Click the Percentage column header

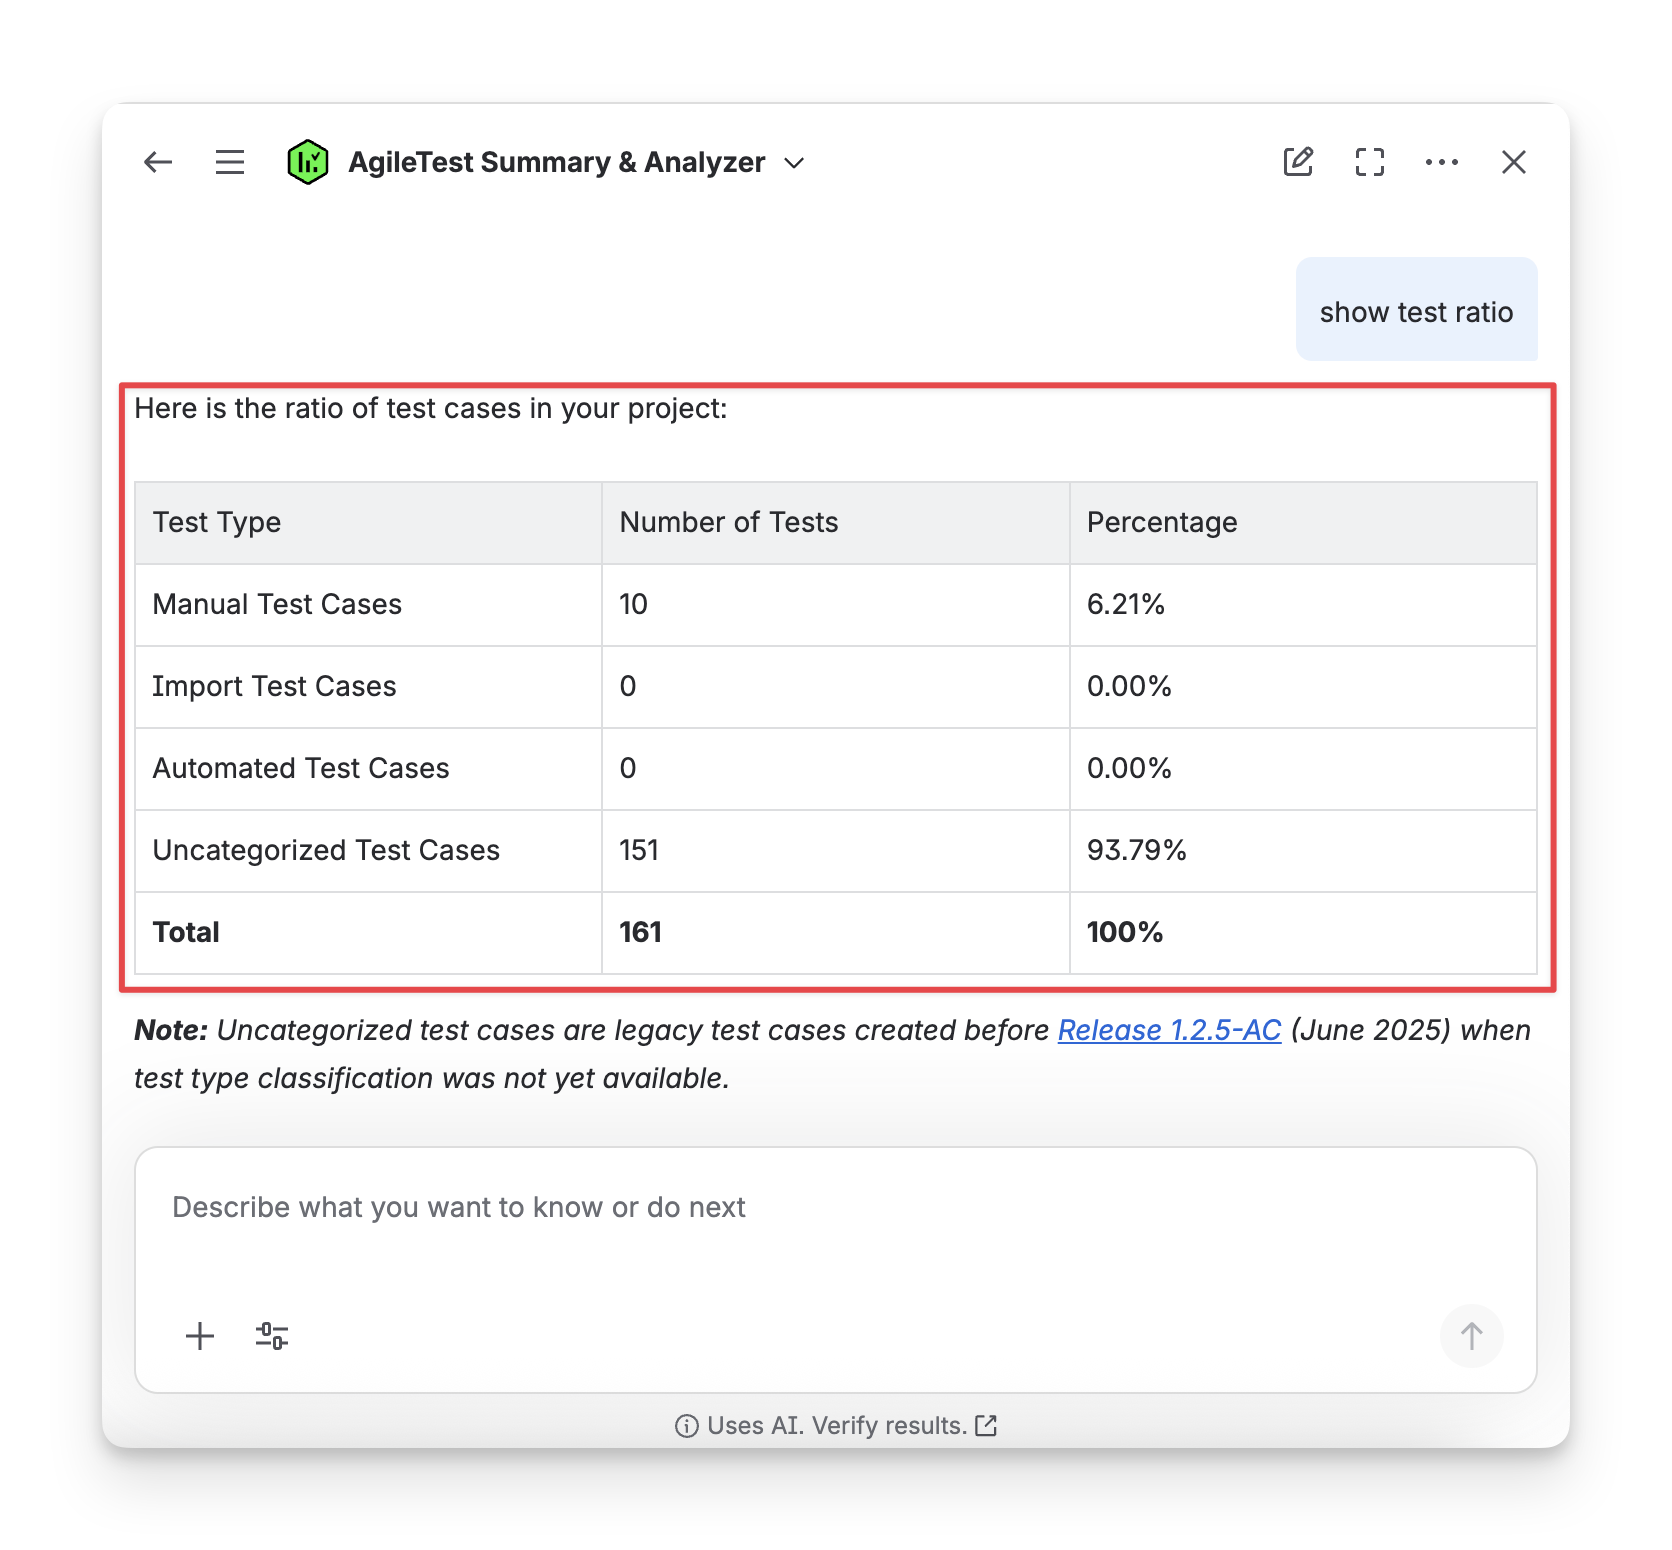(x=1162, y=522)
